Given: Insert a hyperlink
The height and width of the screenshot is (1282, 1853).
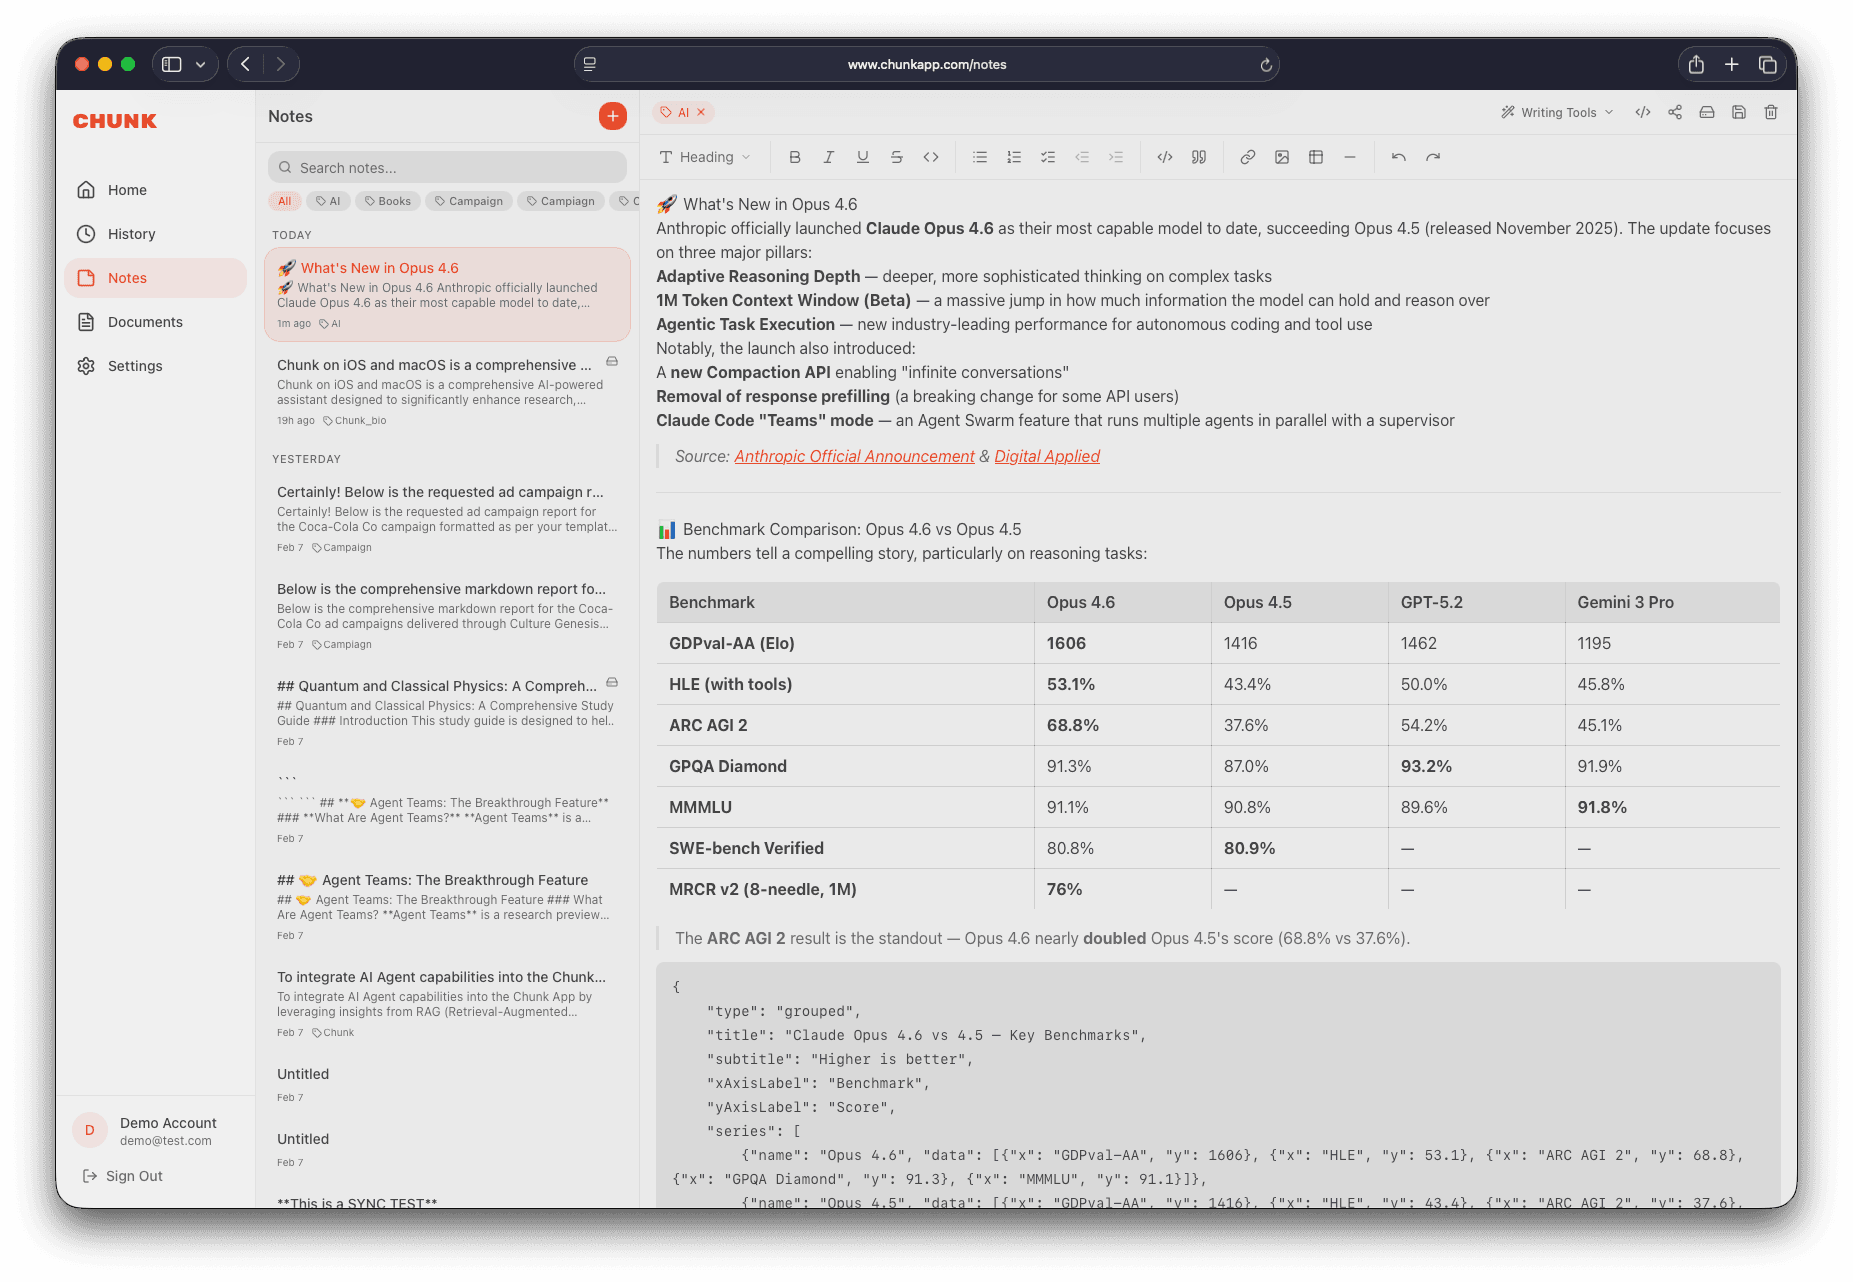Looking at the screenshot, I should [1247, 157].
